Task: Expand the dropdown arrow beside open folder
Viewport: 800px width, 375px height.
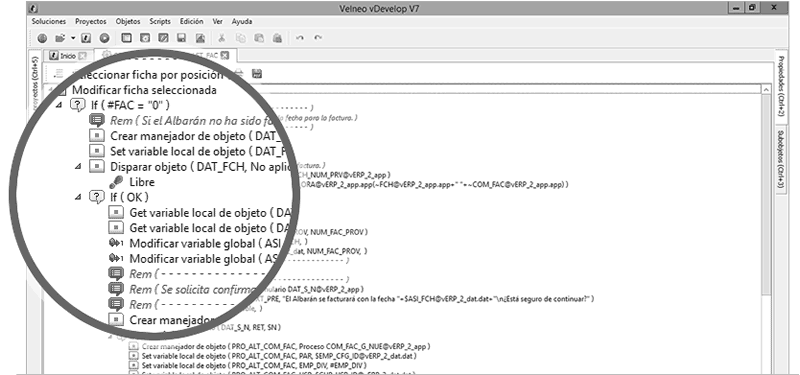Action: tap(73, 38)
